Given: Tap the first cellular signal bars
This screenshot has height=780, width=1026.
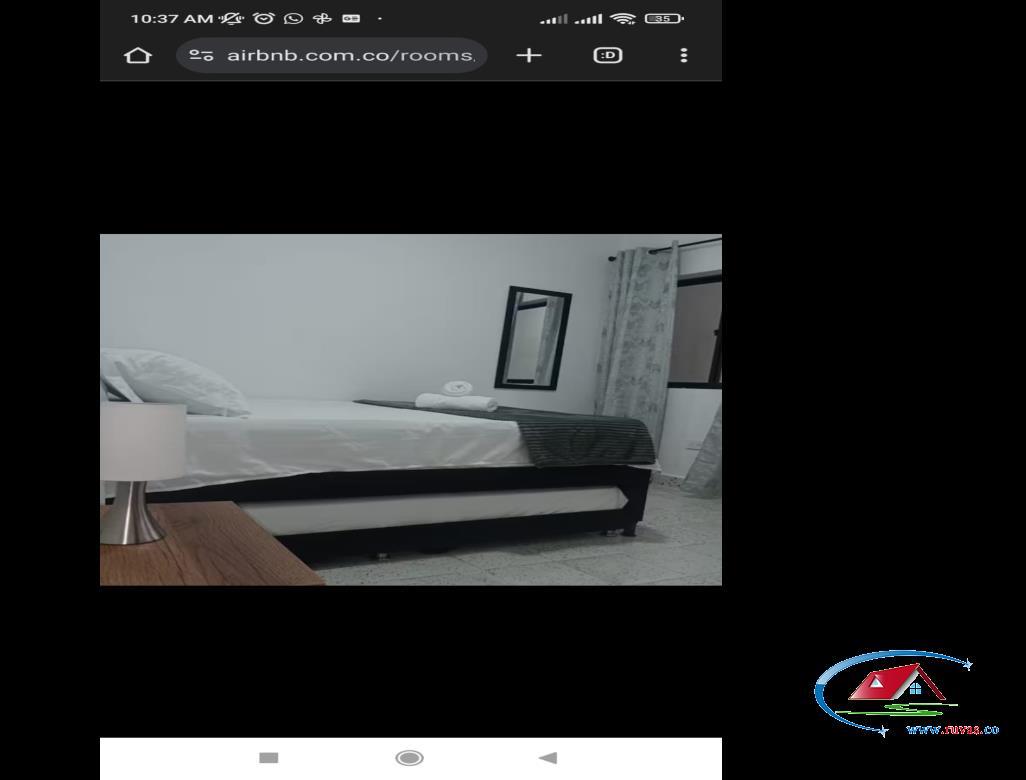Looking at the screenshot, I should (554, 19).
